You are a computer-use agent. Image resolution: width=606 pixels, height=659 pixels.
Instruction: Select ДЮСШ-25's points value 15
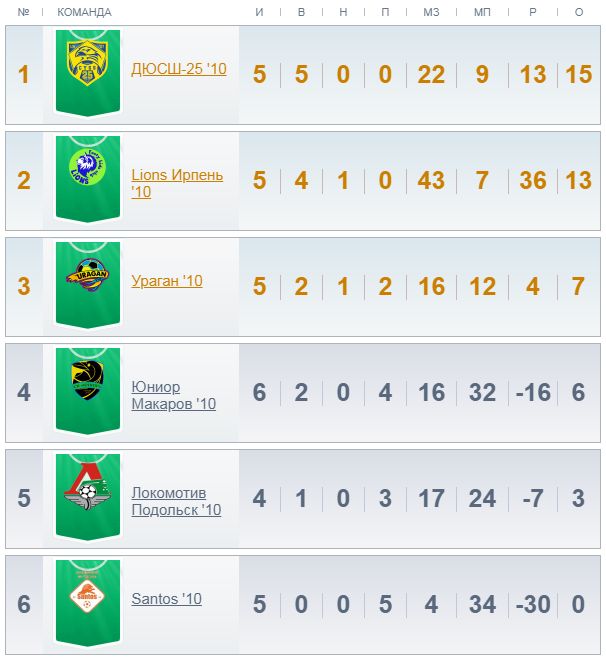579,74
